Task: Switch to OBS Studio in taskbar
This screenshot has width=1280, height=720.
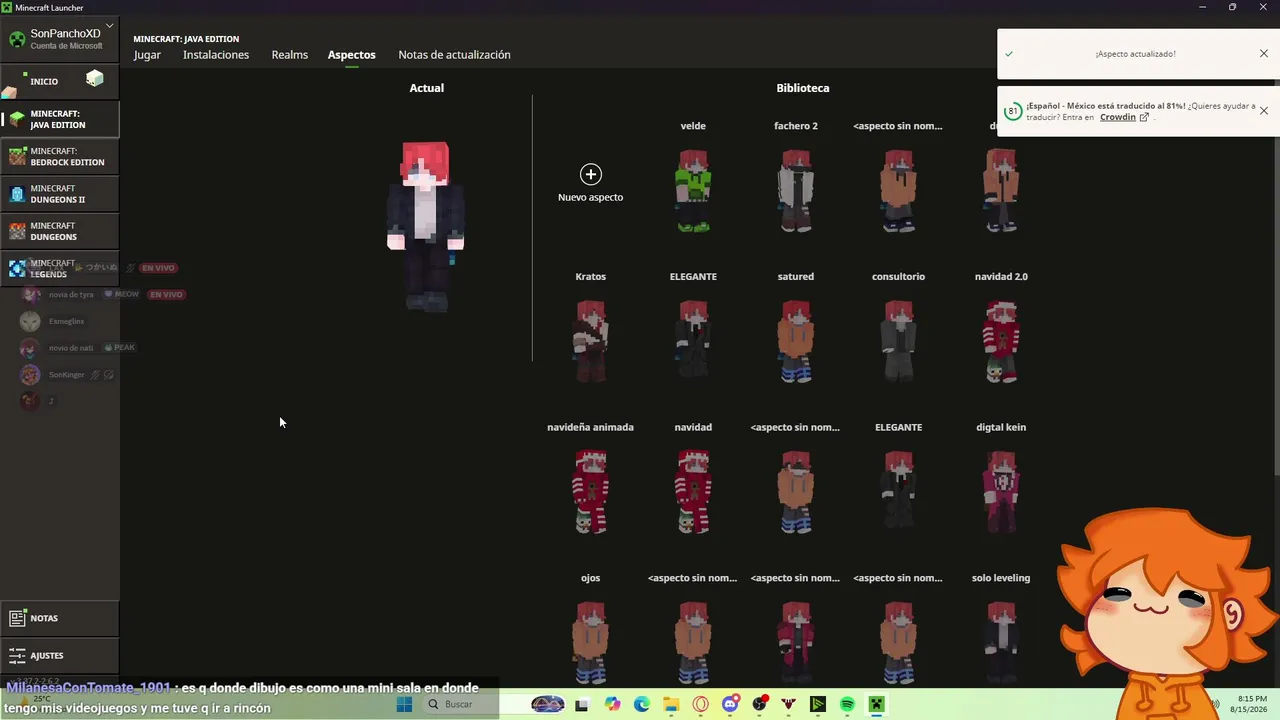Action: pos(759,704)
